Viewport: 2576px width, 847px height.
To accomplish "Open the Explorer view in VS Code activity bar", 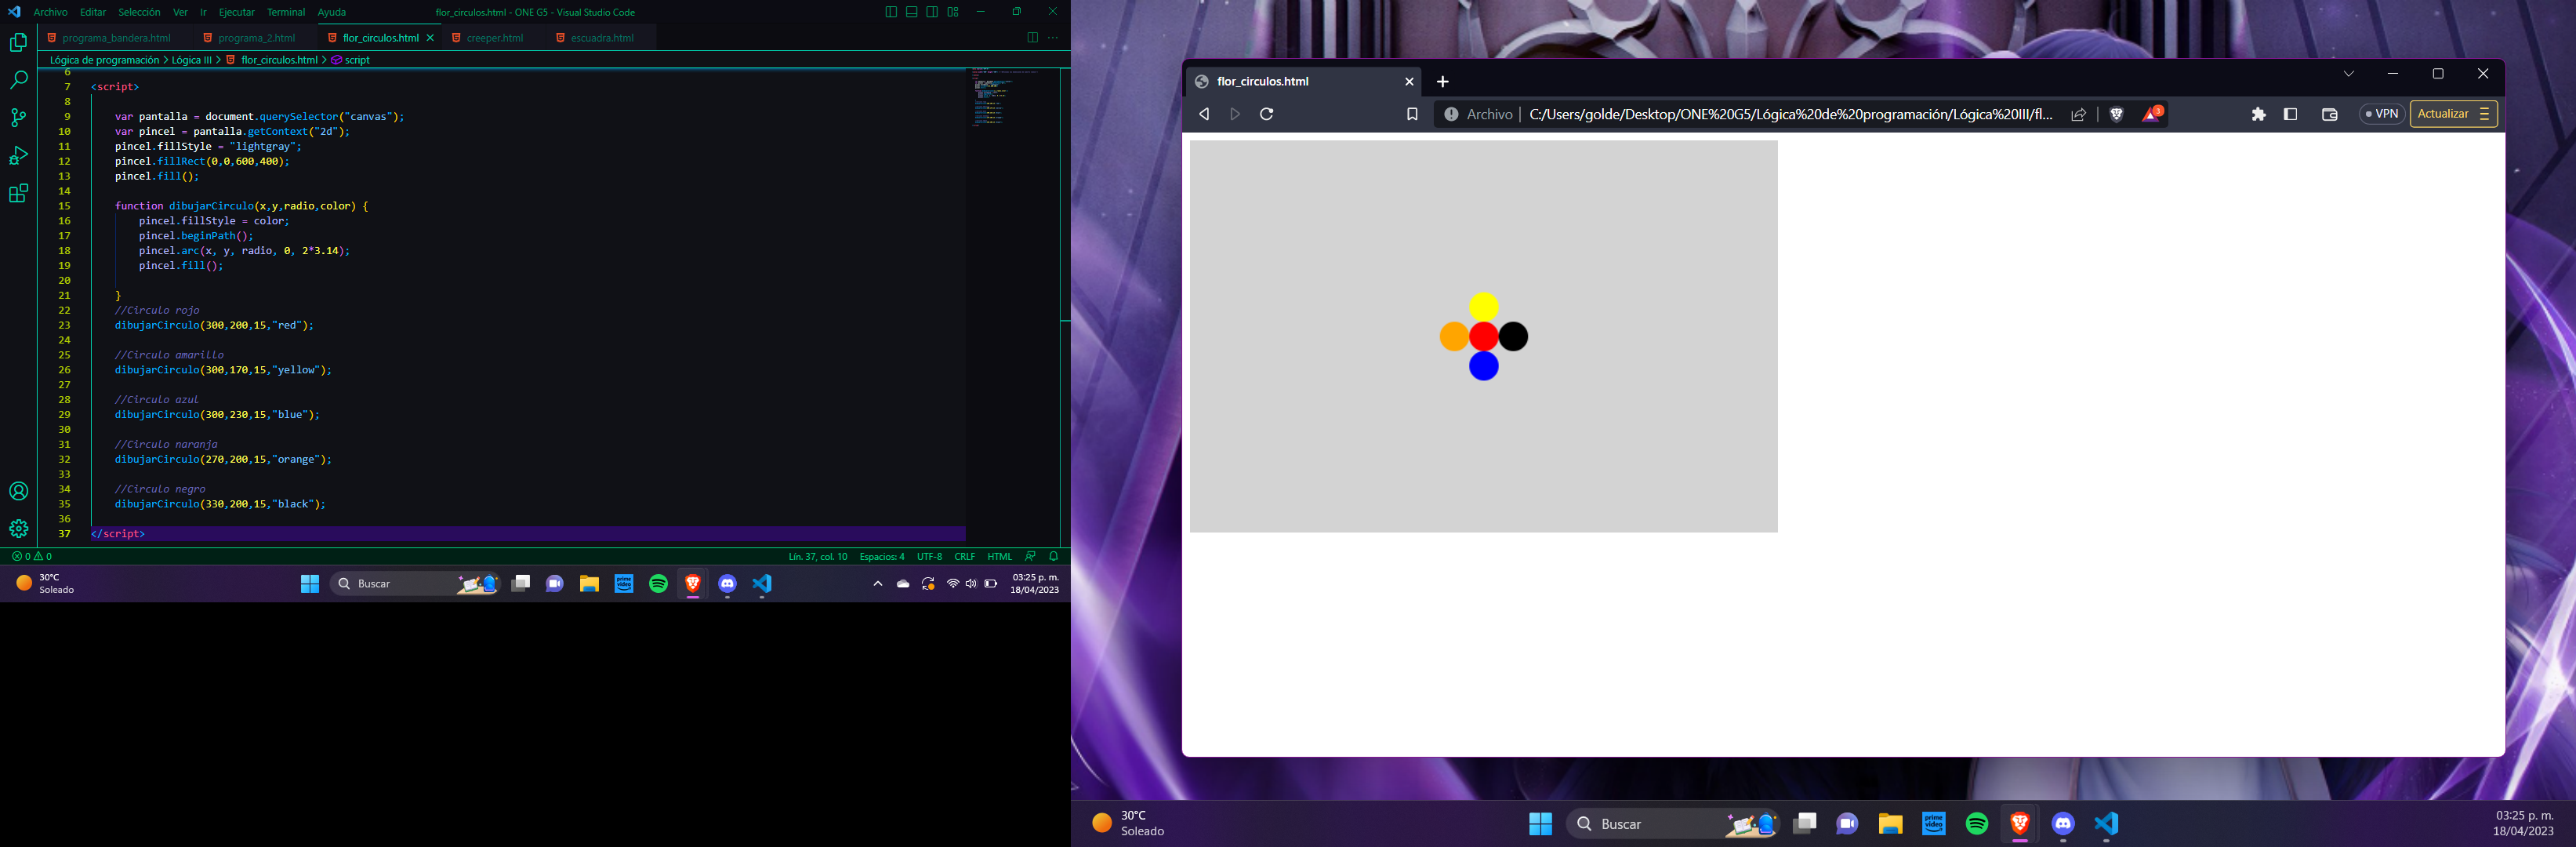I will [18, 42].
